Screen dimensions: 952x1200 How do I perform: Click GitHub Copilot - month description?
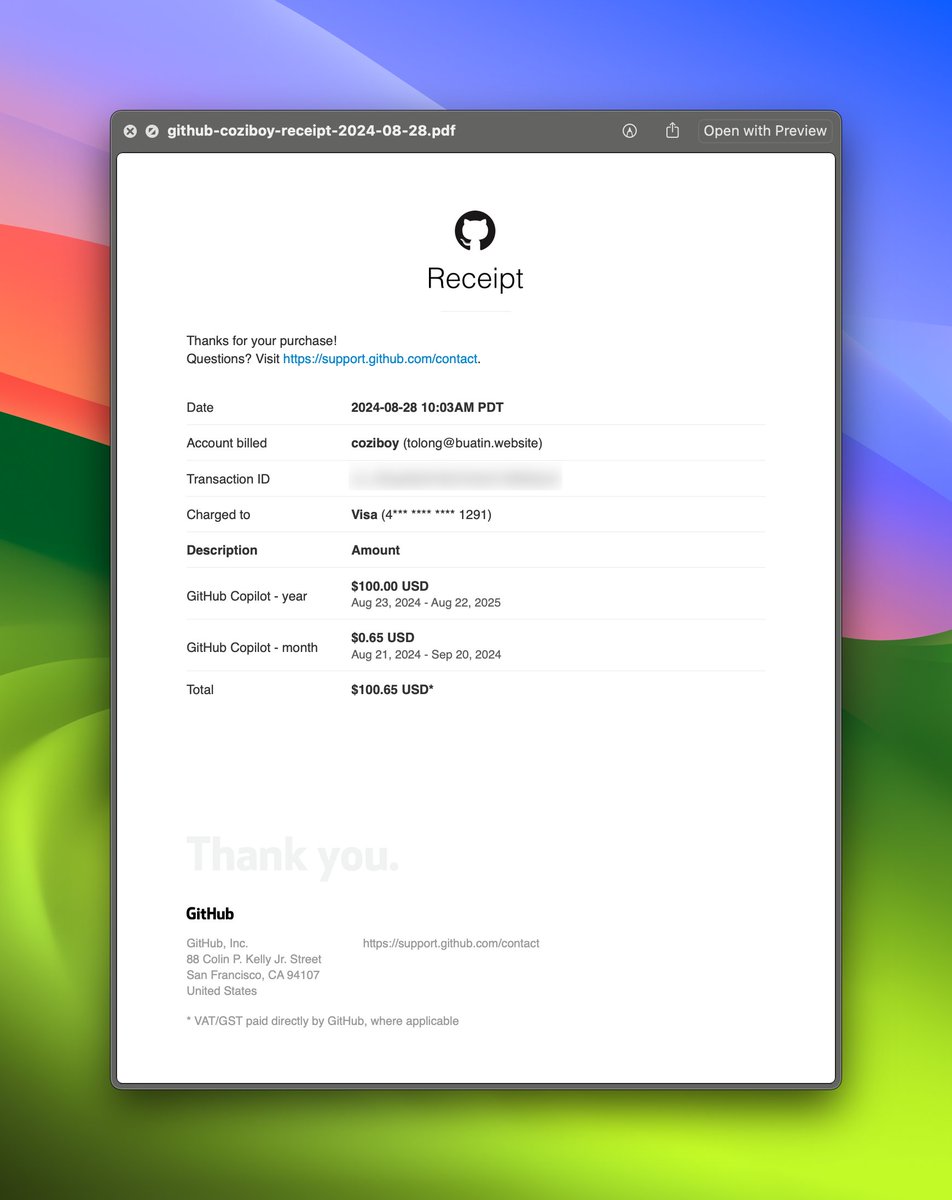click(x=252, y=648)
